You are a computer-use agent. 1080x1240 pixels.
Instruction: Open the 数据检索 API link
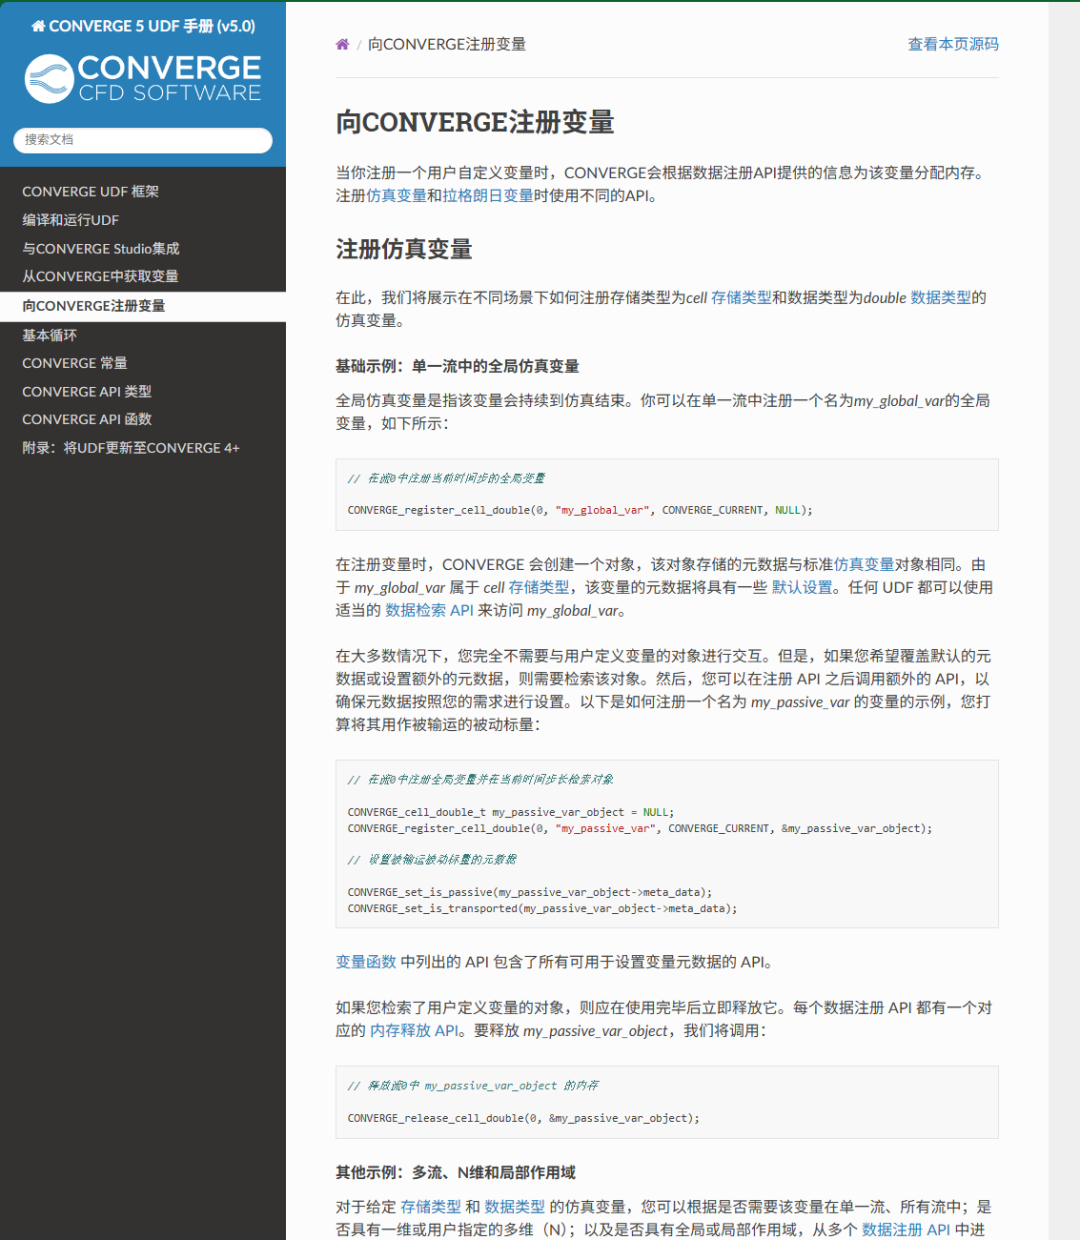click(x=429, y=611)
